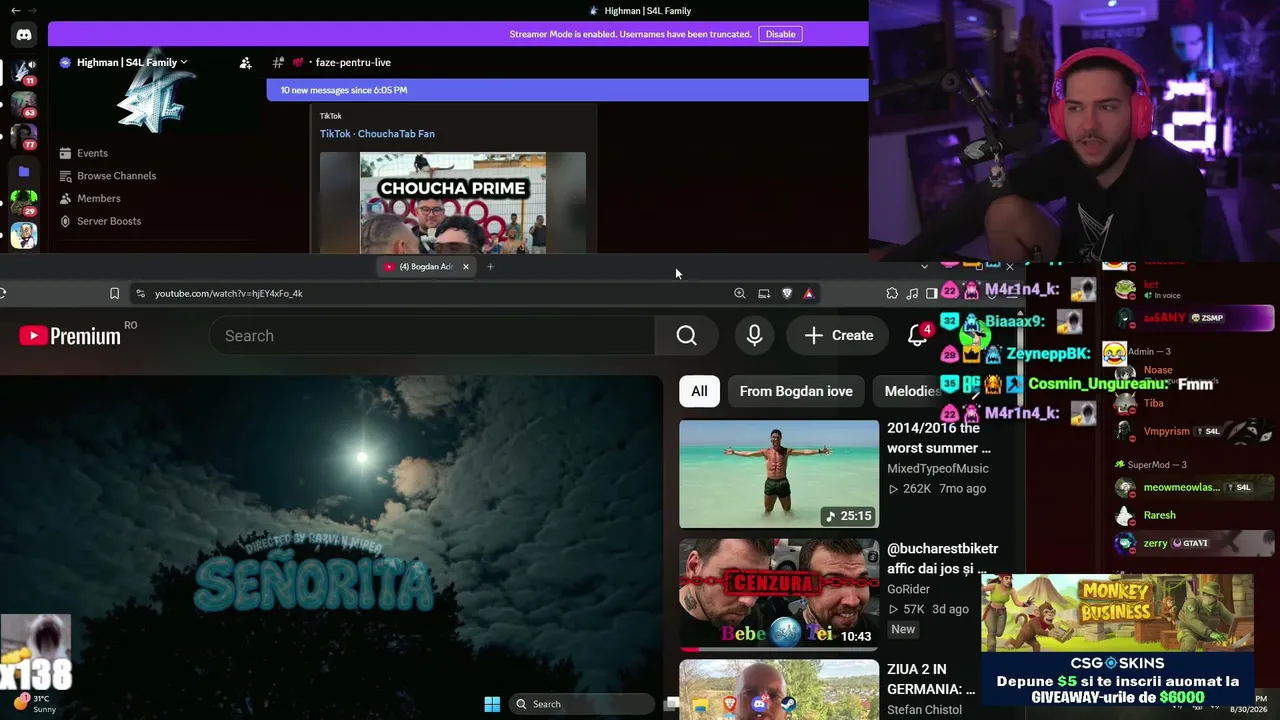
Task: Click the media control music note icon
Action: click(912, 293)
